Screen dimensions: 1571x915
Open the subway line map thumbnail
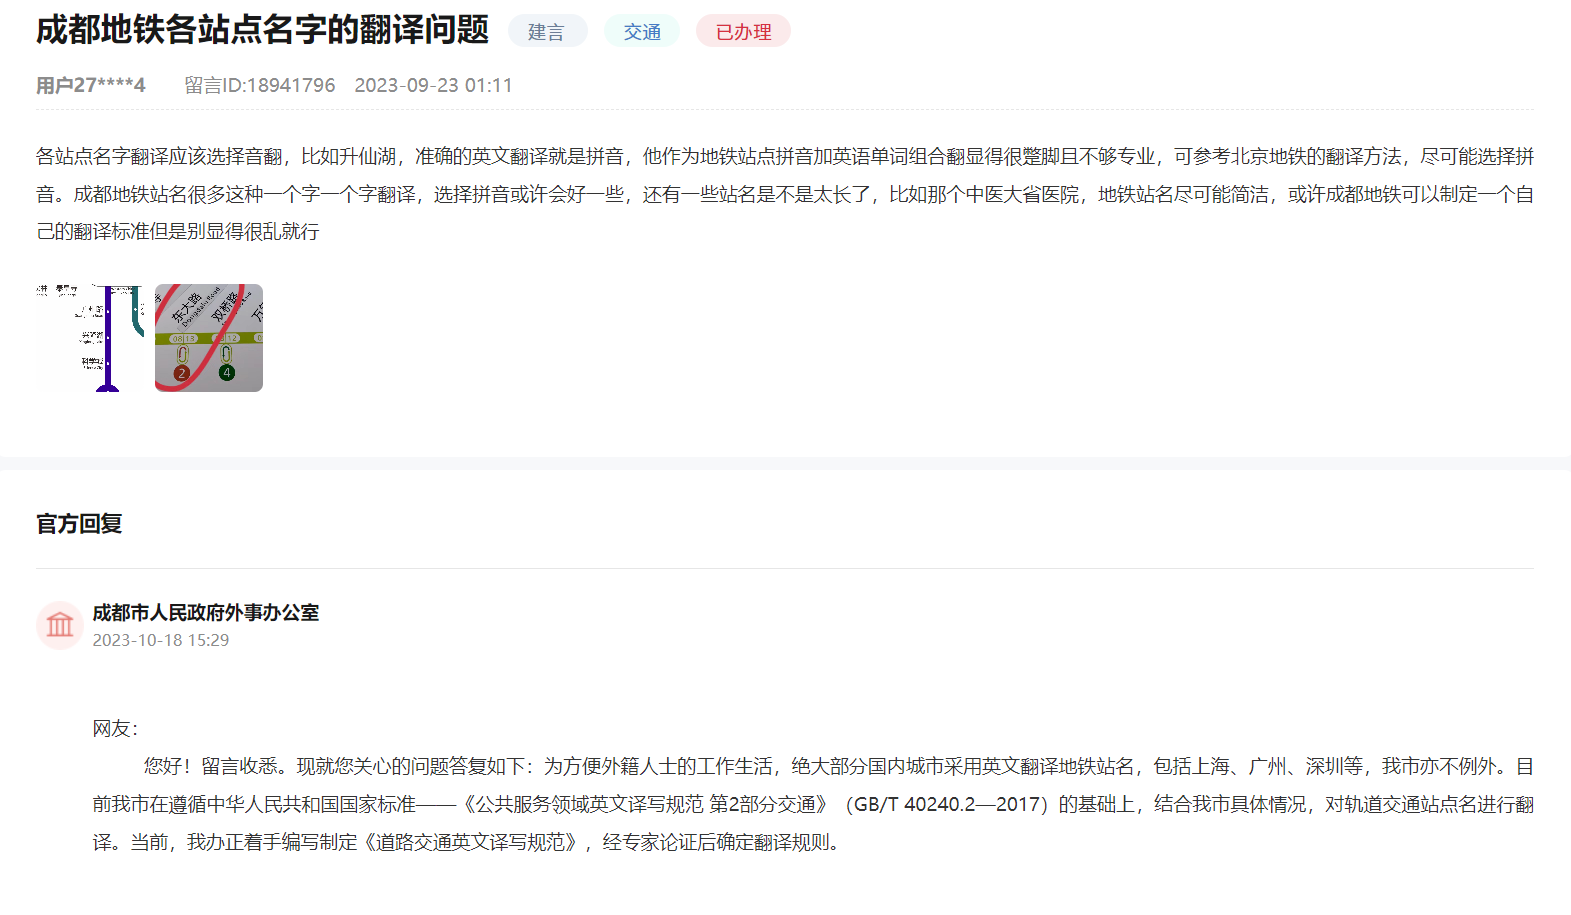(91, 338)
